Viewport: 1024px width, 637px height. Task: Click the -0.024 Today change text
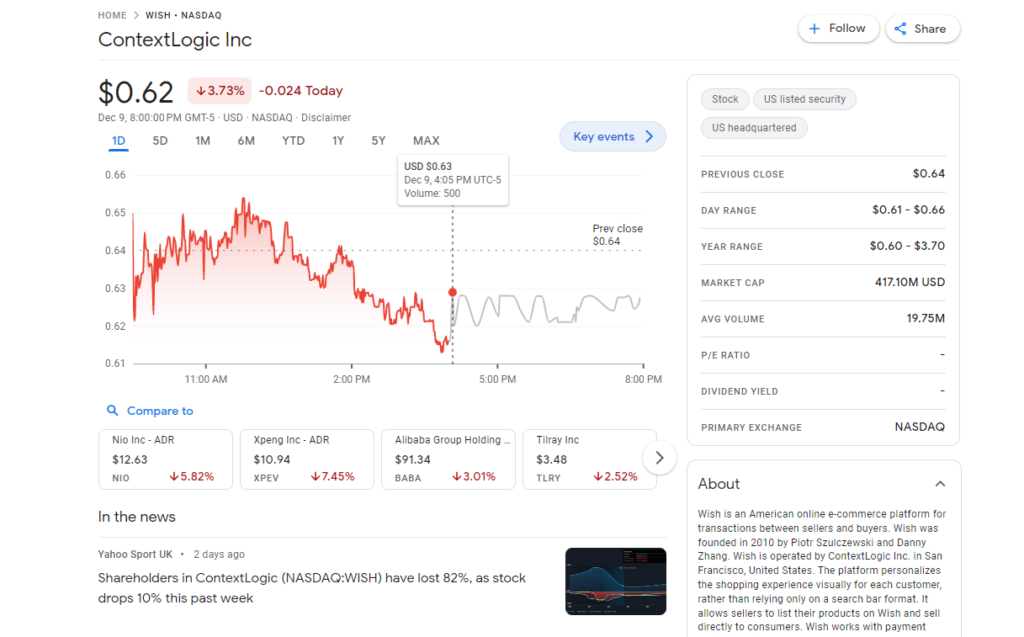point(301,91)
